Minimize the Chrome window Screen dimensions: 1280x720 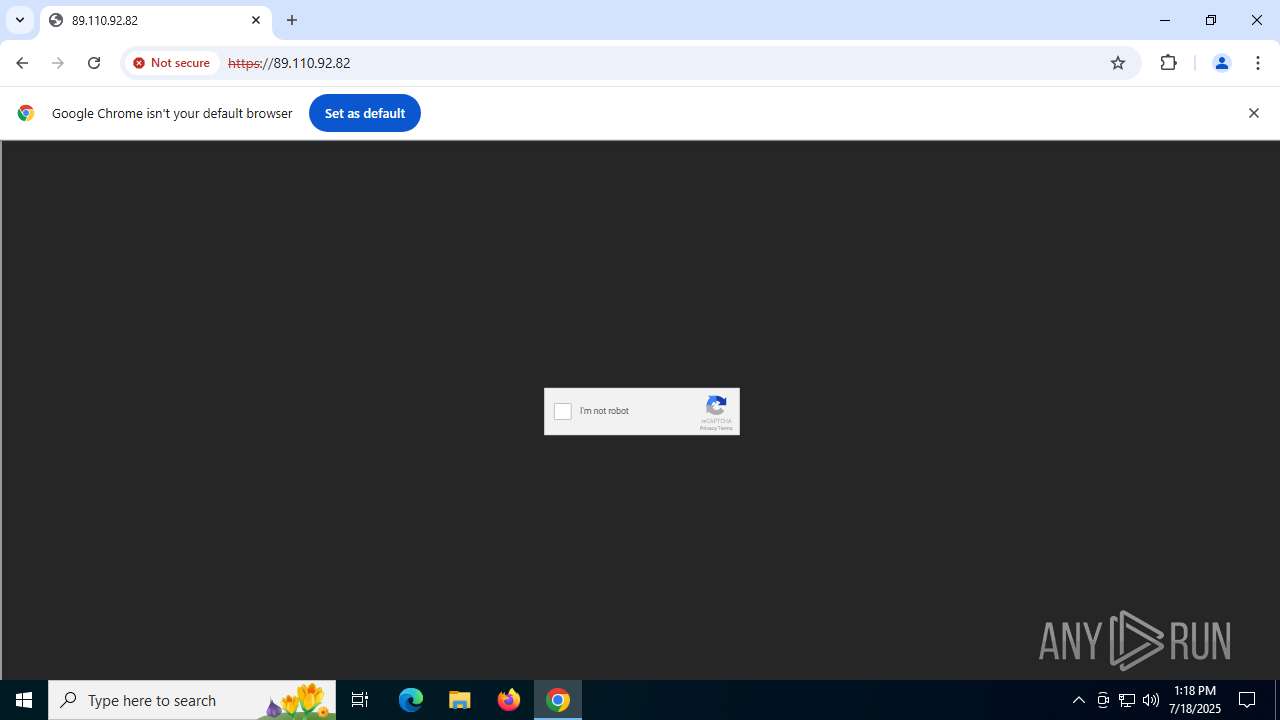pos(1165,20)
